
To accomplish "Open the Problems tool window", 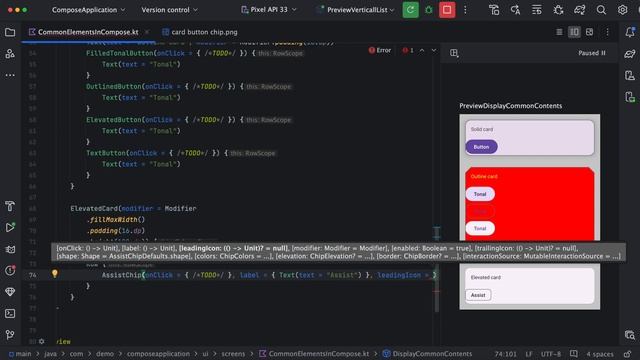I will (10, 270).
